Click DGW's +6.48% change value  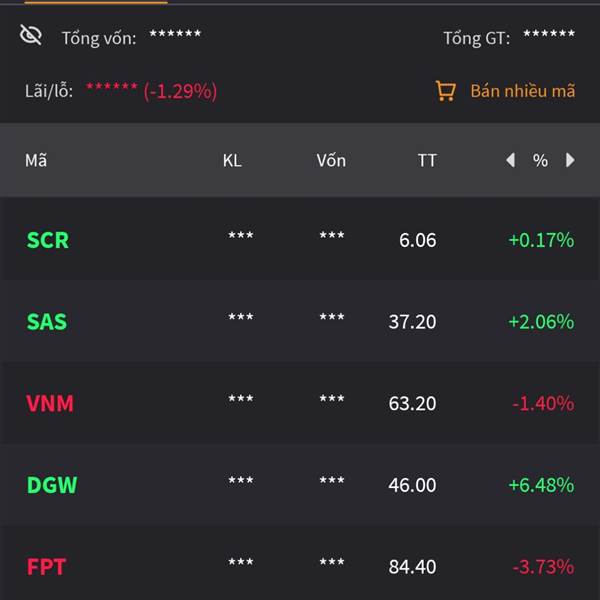(541, 485)
